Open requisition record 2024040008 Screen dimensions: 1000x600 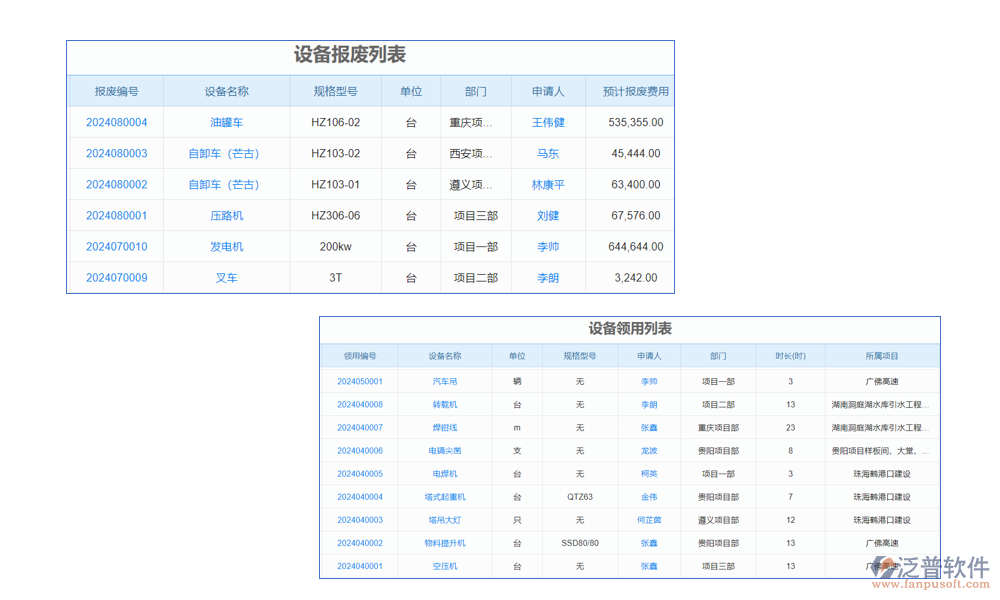point(362,404)
